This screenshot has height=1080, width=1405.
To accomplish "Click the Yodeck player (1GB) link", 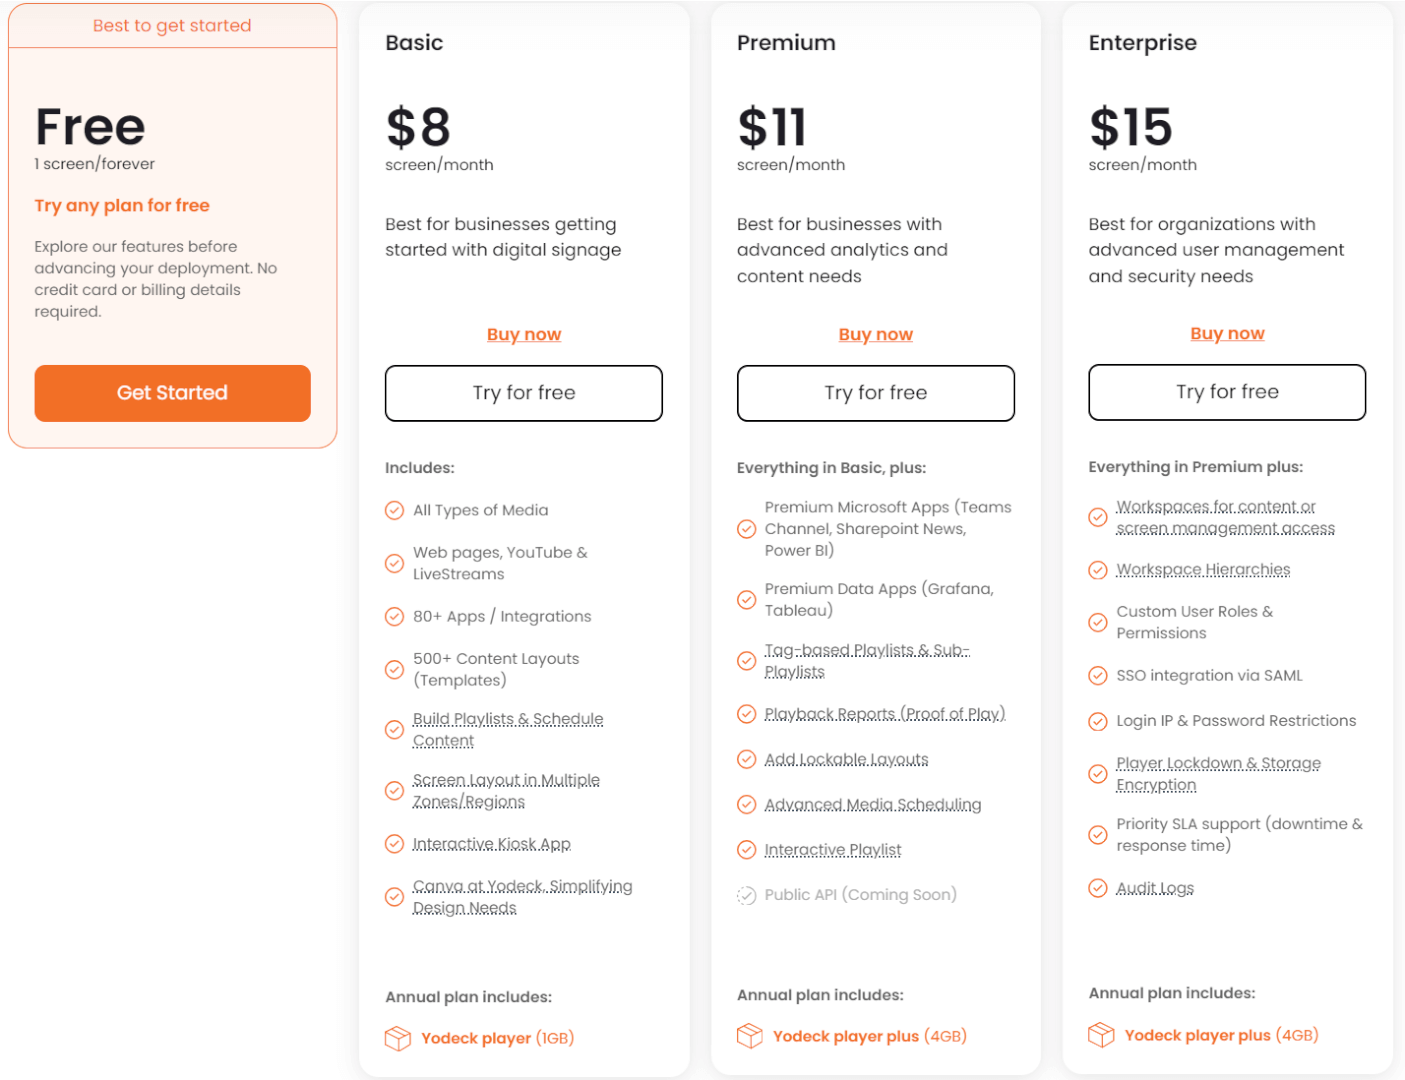I will (497, 1038).
